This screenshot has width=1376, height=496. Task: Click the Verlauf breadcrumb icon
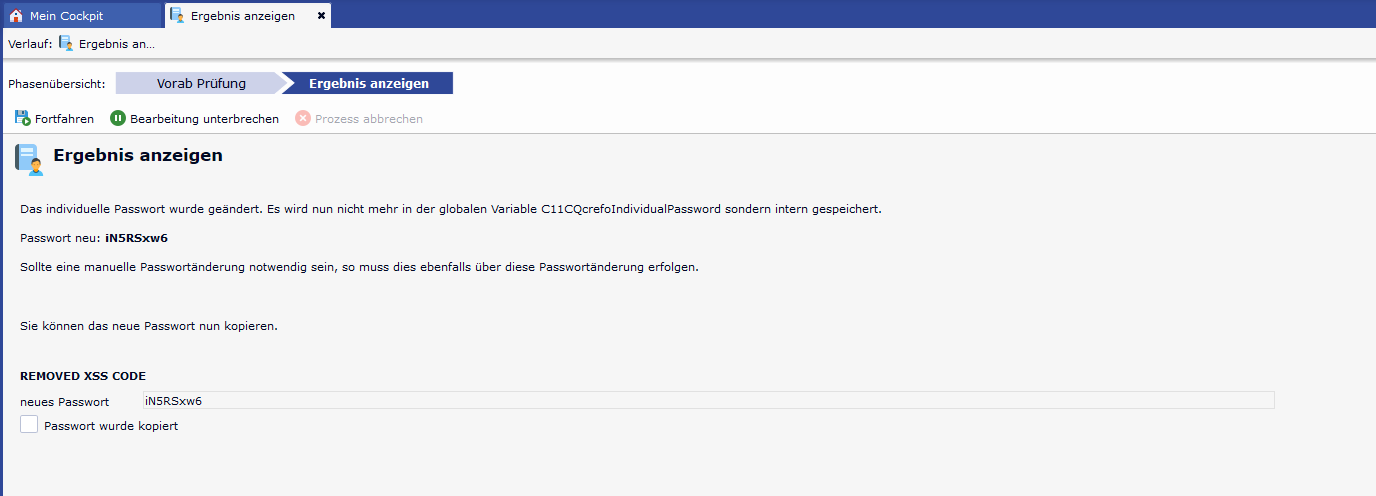(66, 43)
